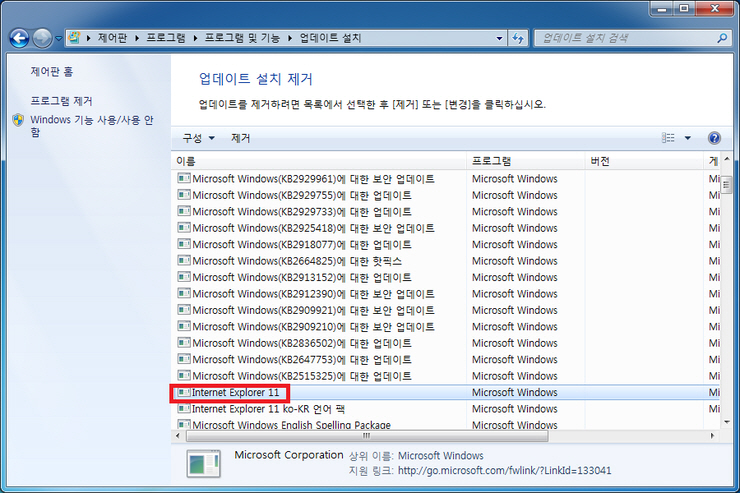Open address bar history dropdown
740x493 pixels.
tap(499, 39)
